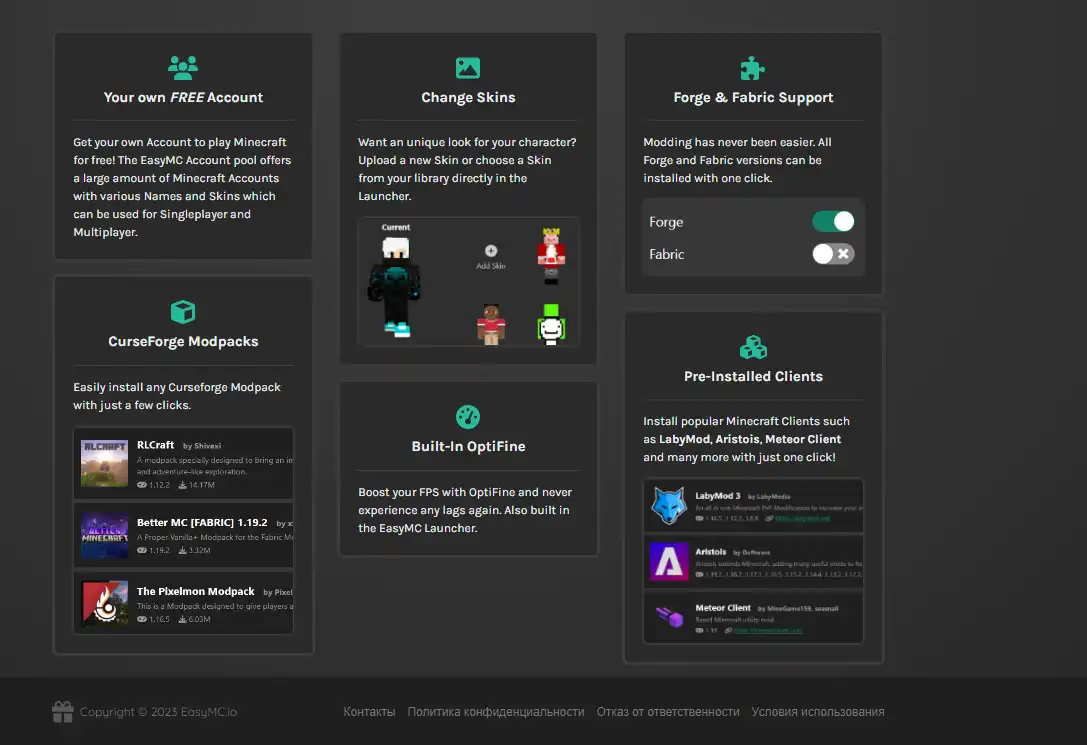Click the Forge label in the toggle panel
Image resolution: width=1087 pixels, height=745 pixels.
pyautogui.click(x=666, y=222)
